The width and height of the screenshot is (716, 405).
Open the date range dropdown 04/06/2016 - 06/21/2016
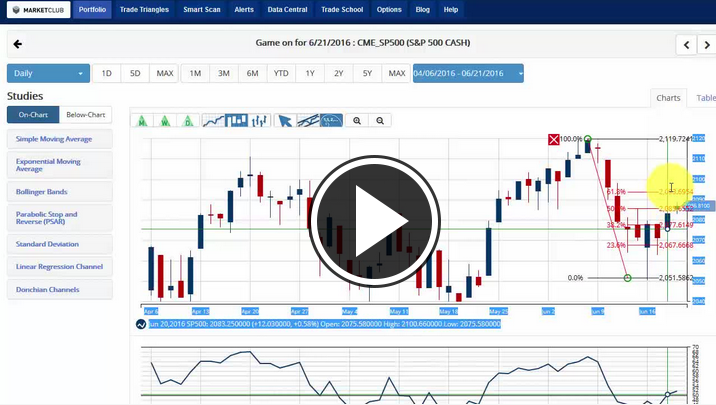click(x=468, y=74)
